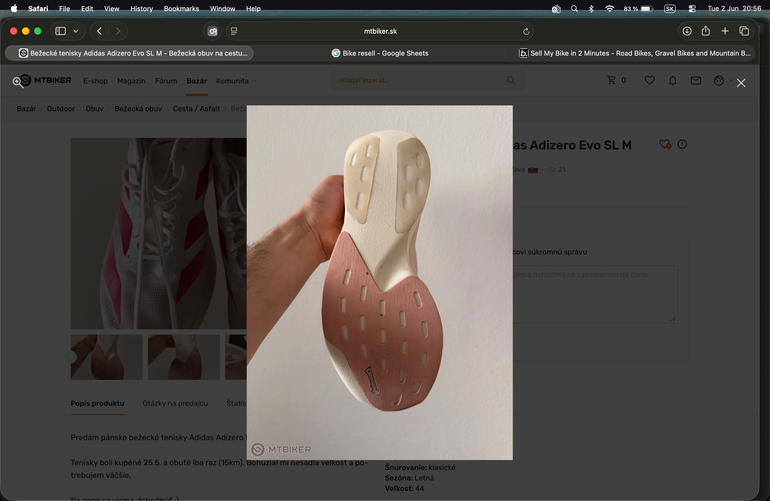
Task: Open sidebar options dropdown arrow
Action: (76, 31)
